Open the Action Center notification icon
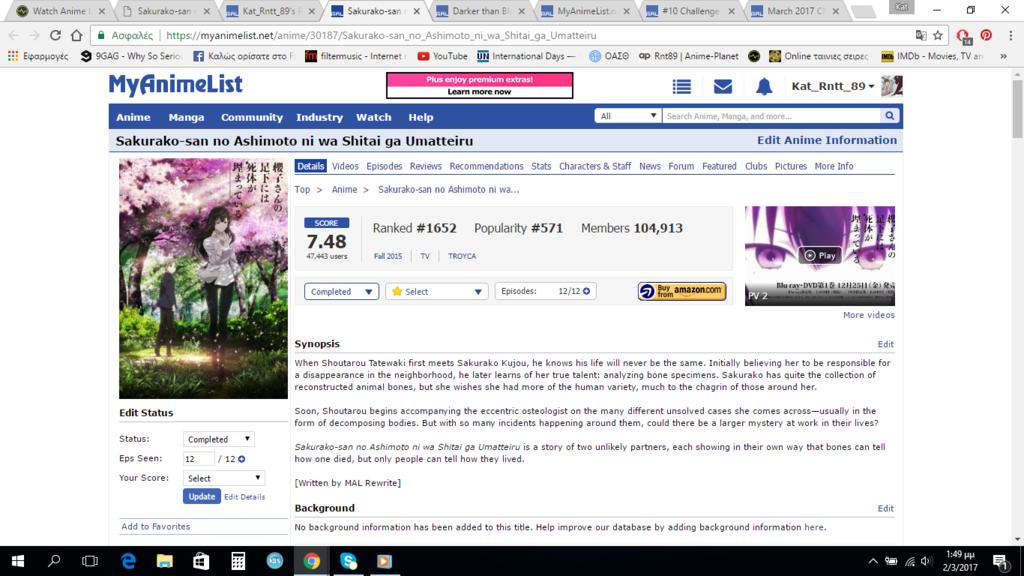Image resolution: width=1024 pixels, height=576 pixels. tap(1000, 561)
